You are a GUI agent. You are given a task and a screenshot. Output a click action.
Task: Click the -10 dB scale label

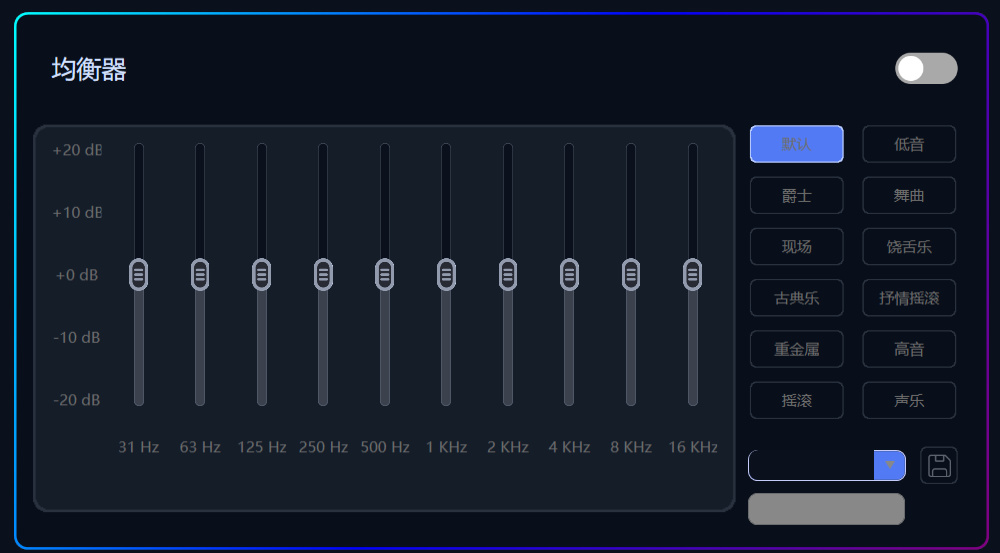click(77, 338)
